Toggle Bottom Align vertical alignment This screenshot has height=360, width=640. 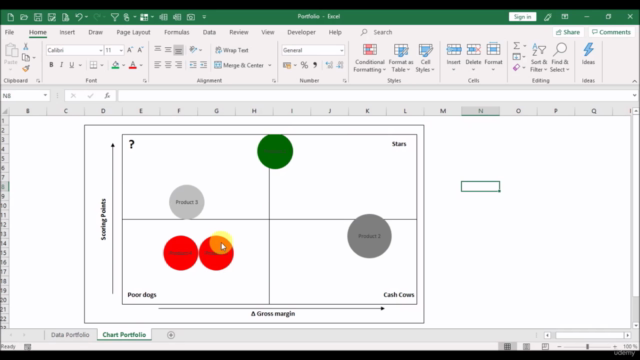178,50
